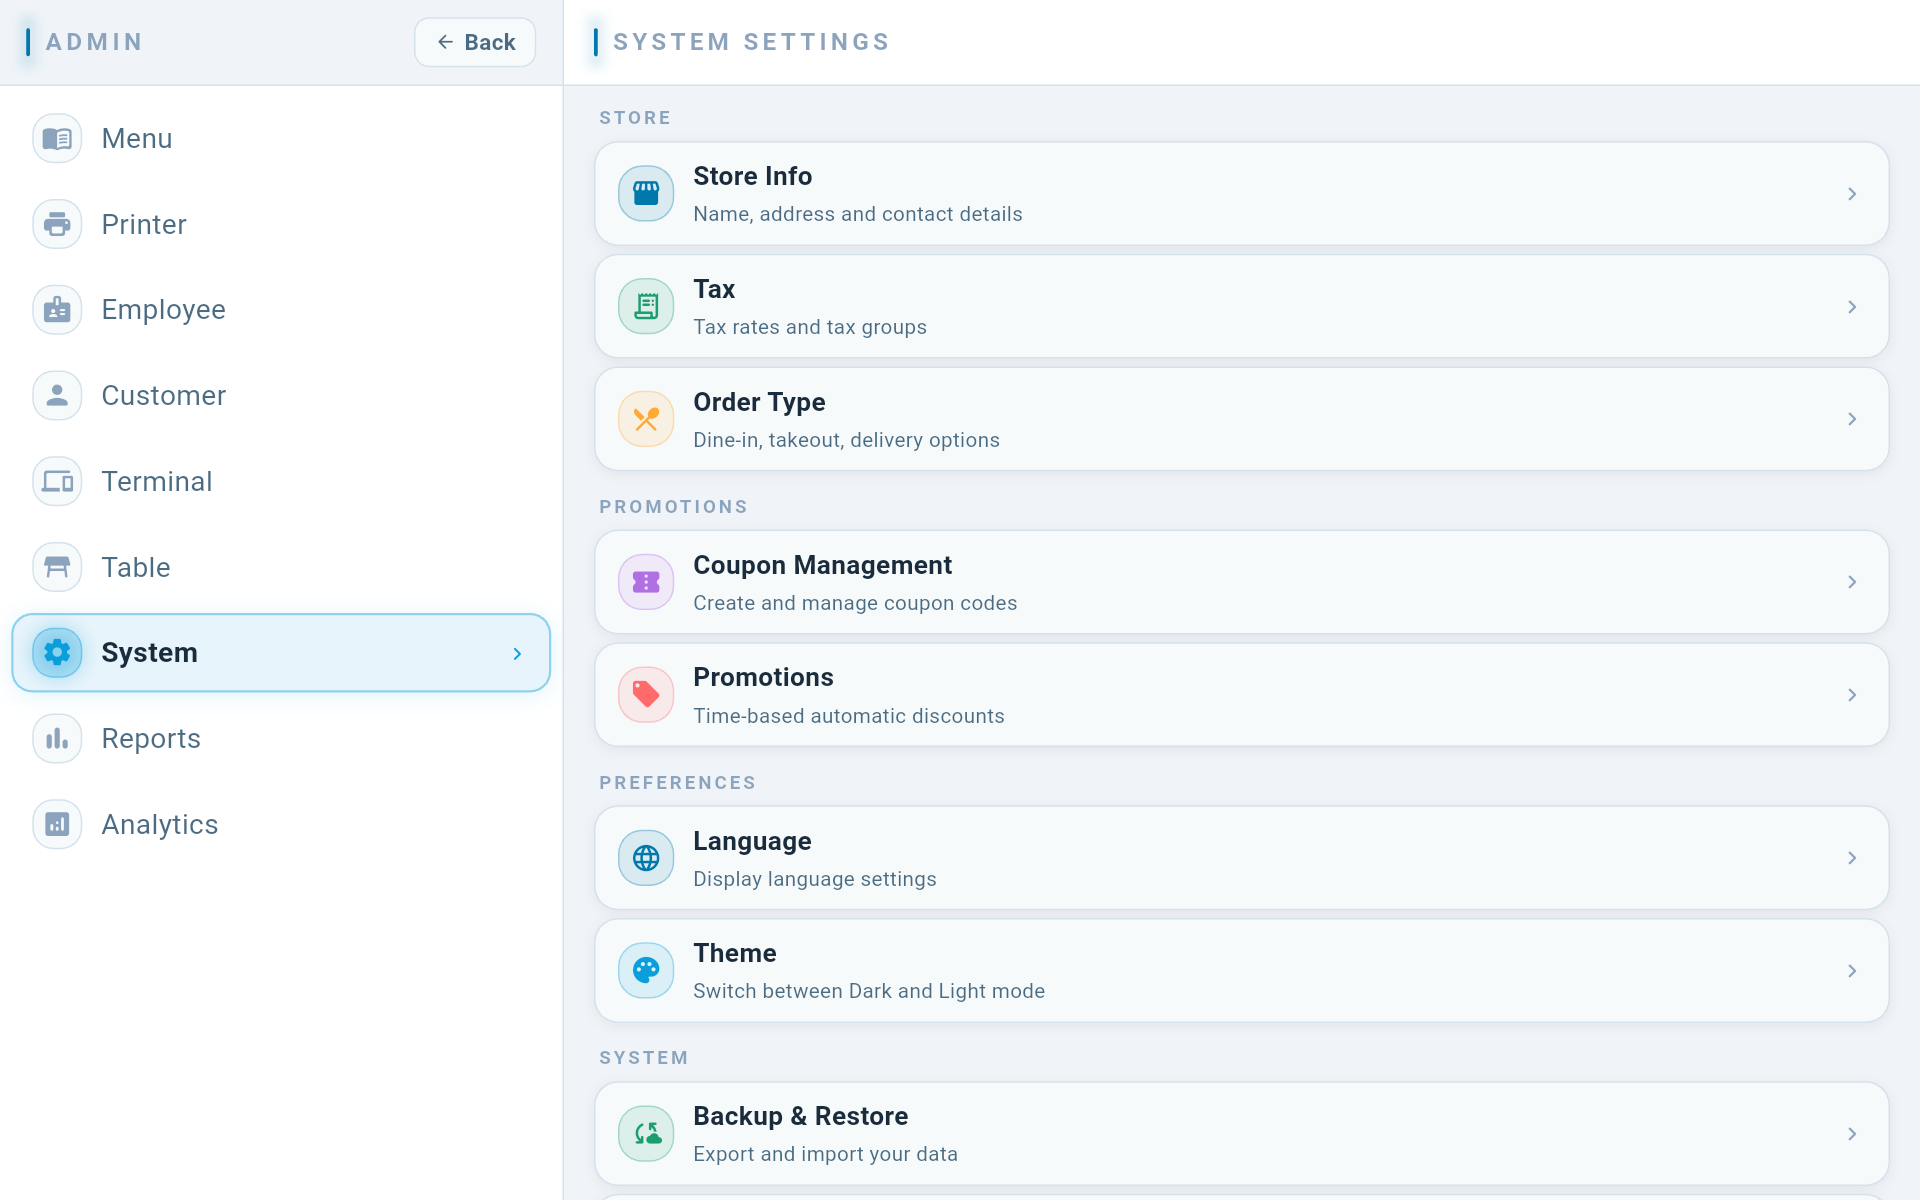Click the Terminal devices icon
Screen dimensions: 1920x1200
[57, 482]
